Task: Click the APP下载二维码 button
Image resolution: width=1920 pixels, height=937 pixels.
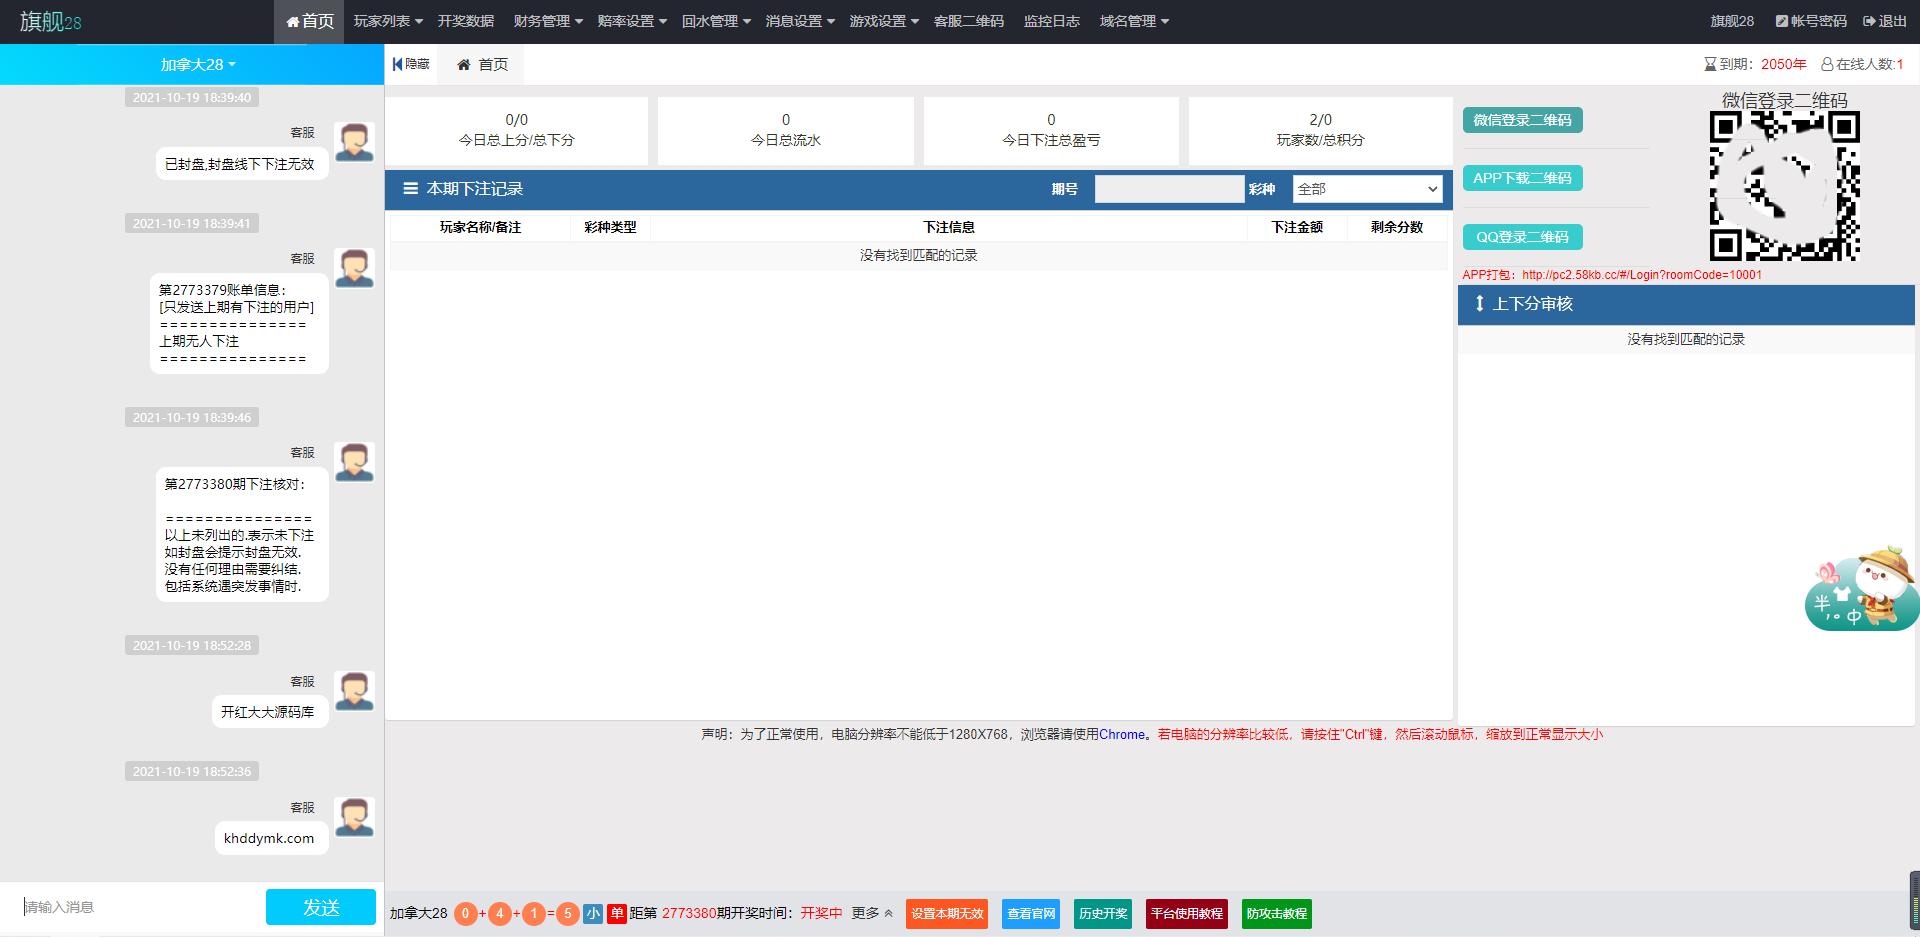Action: tap(1522, 178)
